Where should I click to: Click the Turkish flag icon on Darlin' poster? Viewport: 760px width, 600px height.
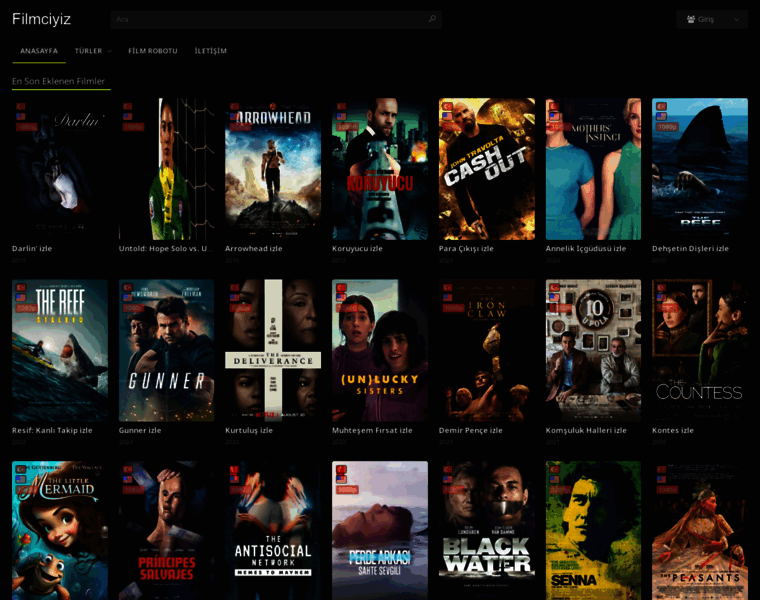[20, 107]
